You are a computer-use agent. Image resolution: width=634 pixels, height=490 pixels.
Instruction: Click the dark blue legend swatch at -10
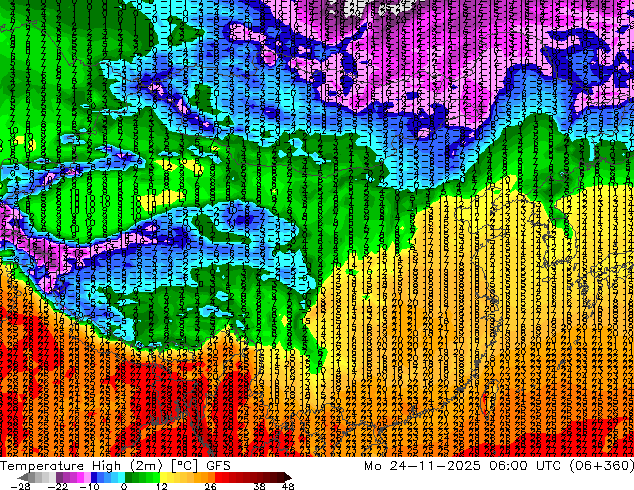(x=94, y=477)
